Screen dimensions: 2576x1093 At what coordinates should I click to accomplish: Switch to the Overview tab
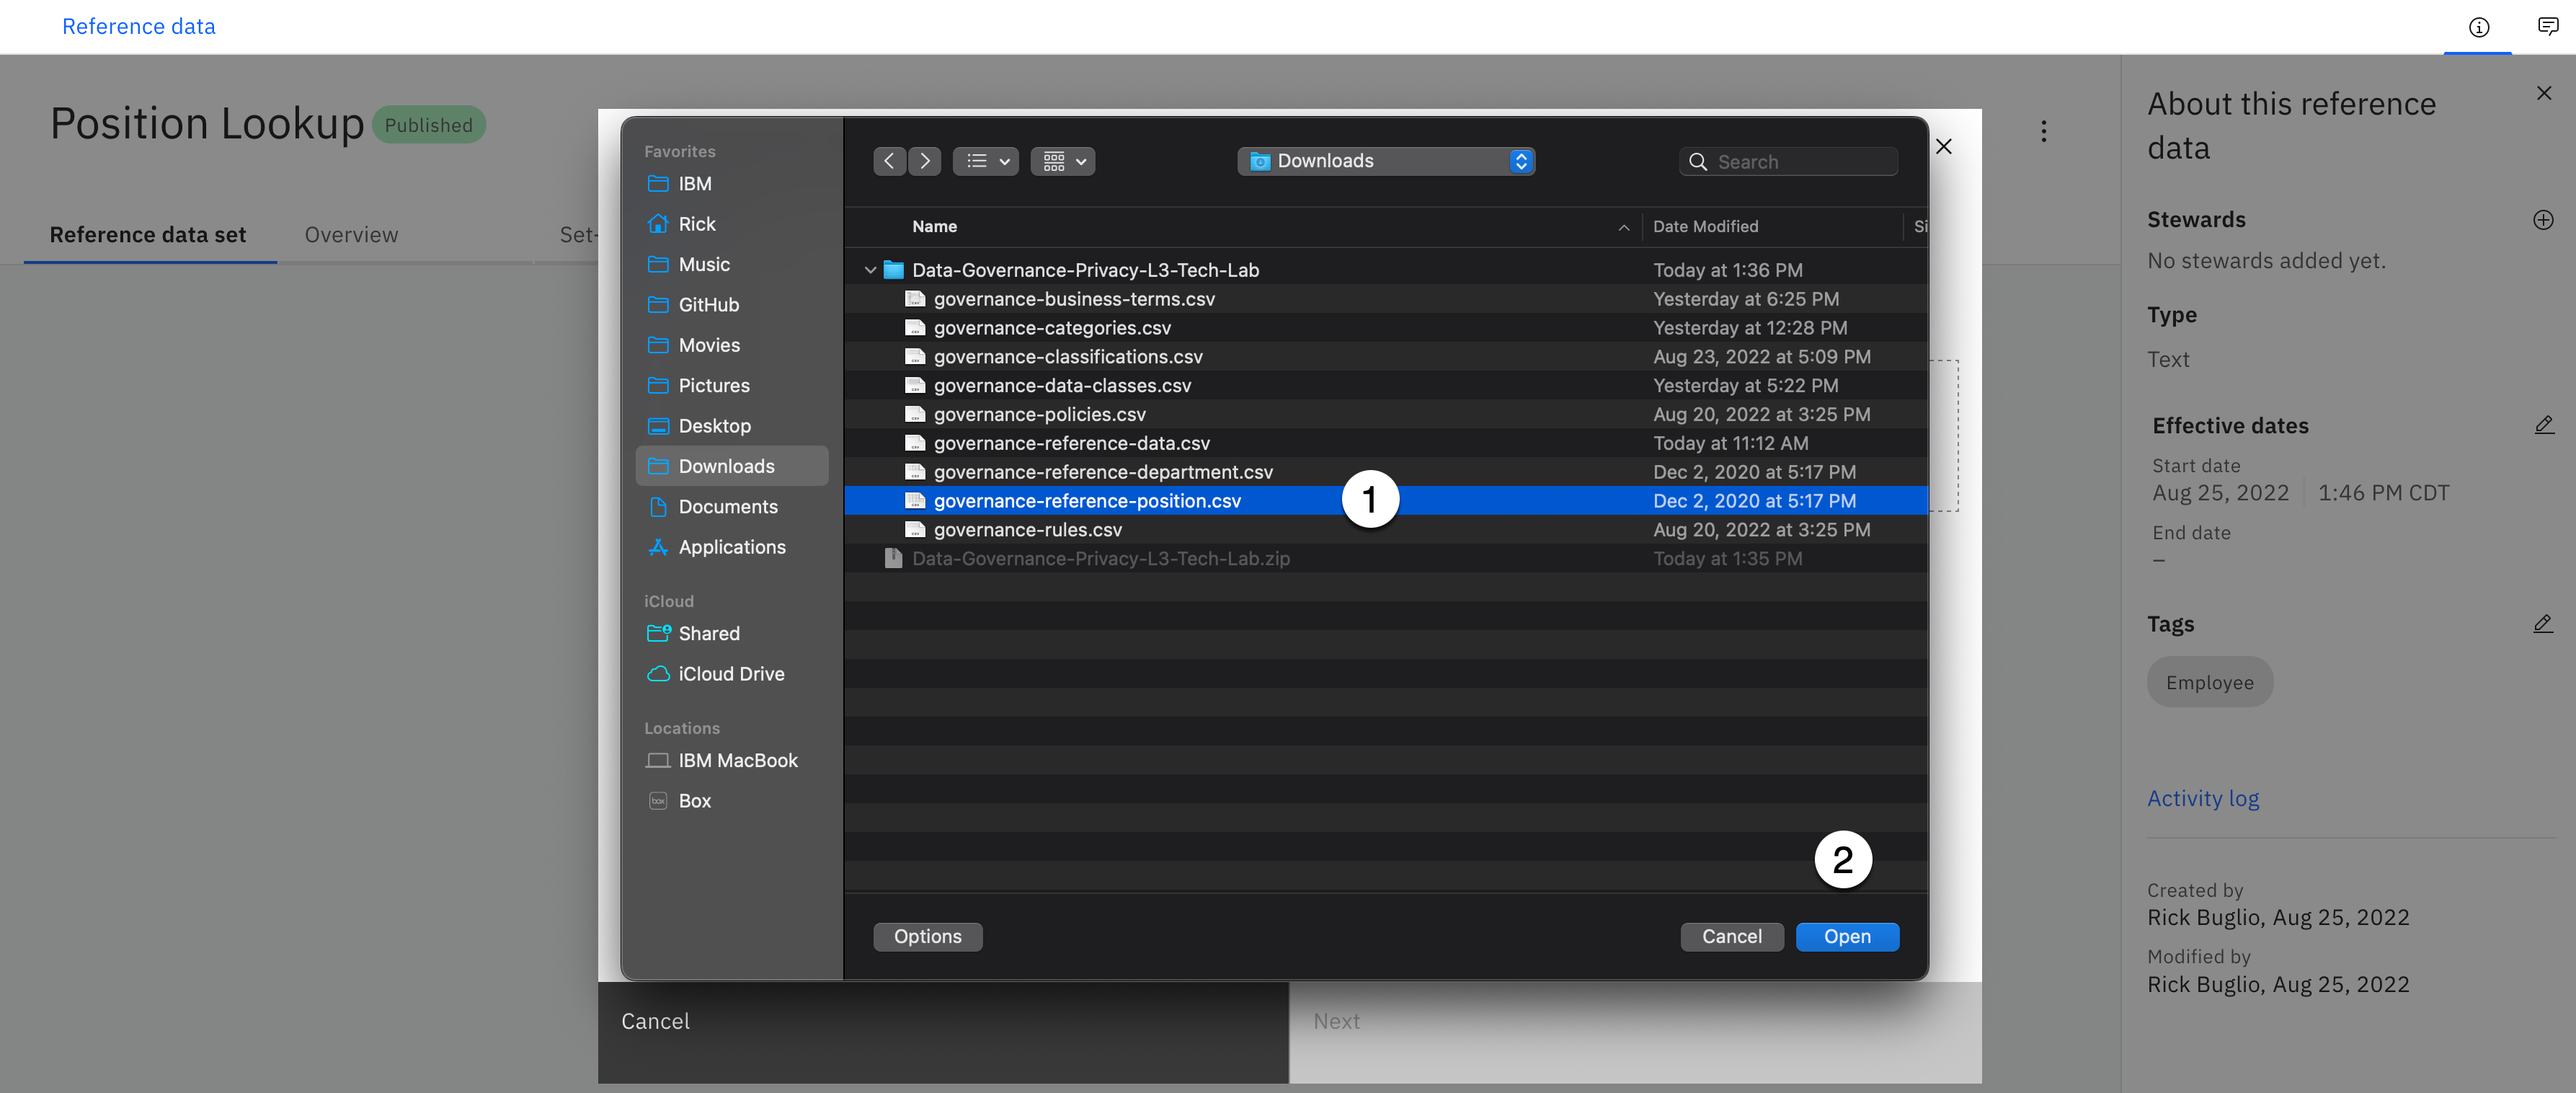pyautogui.click(x=351, y=235)
